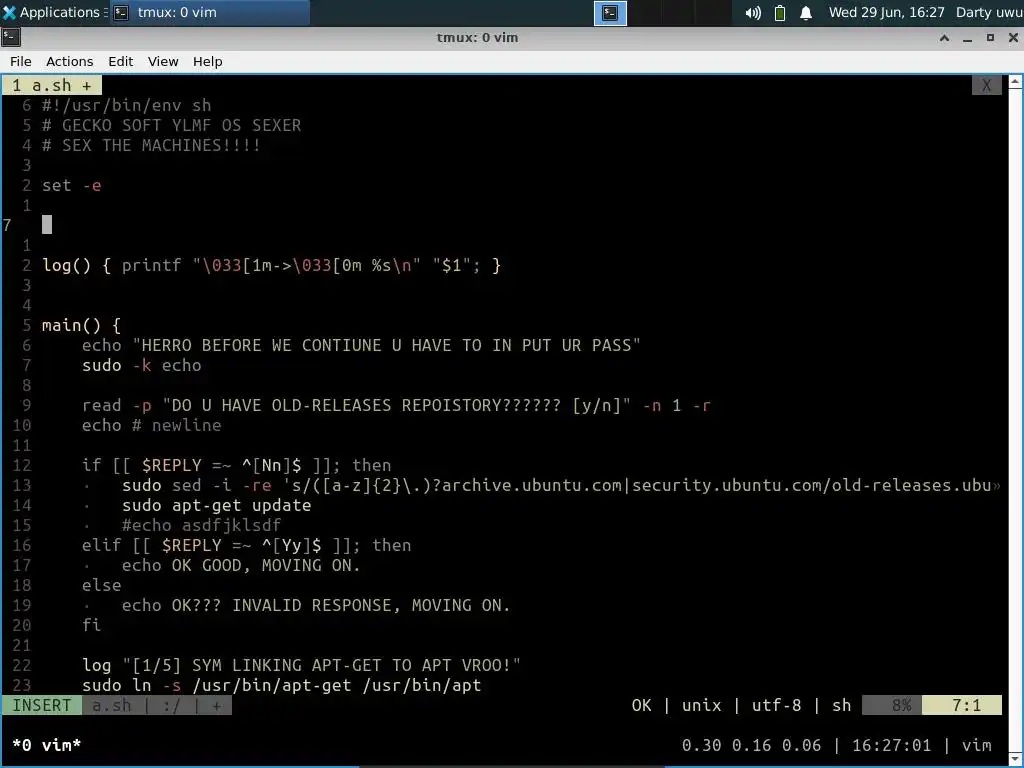Select the a.sh vim tab
1024x768 pixels.
[x=52, y=86]
